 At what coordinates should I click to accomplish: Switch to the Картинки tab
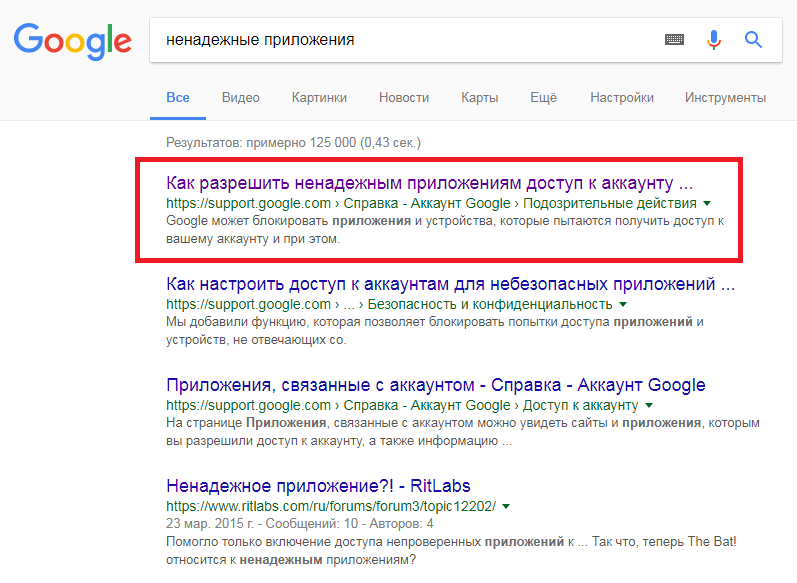319,98
